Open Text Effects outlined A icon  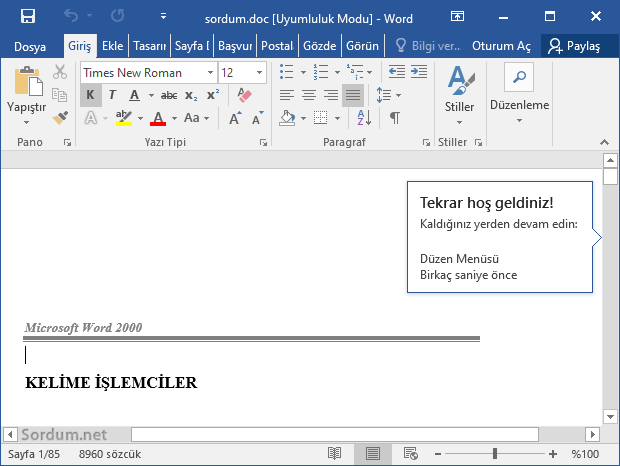coord(91,118)
